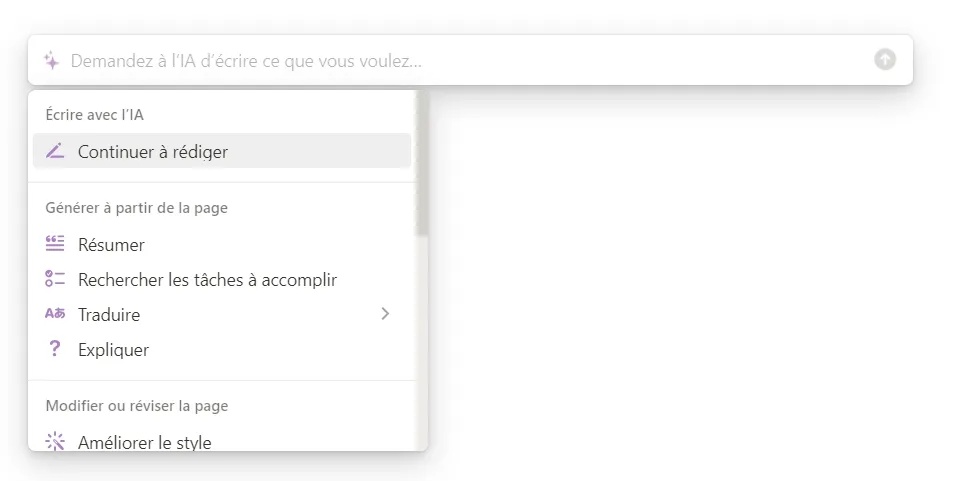This screenshot has height=481, width=955.
Task: Click the purple question mark icon
Action: 55,348
